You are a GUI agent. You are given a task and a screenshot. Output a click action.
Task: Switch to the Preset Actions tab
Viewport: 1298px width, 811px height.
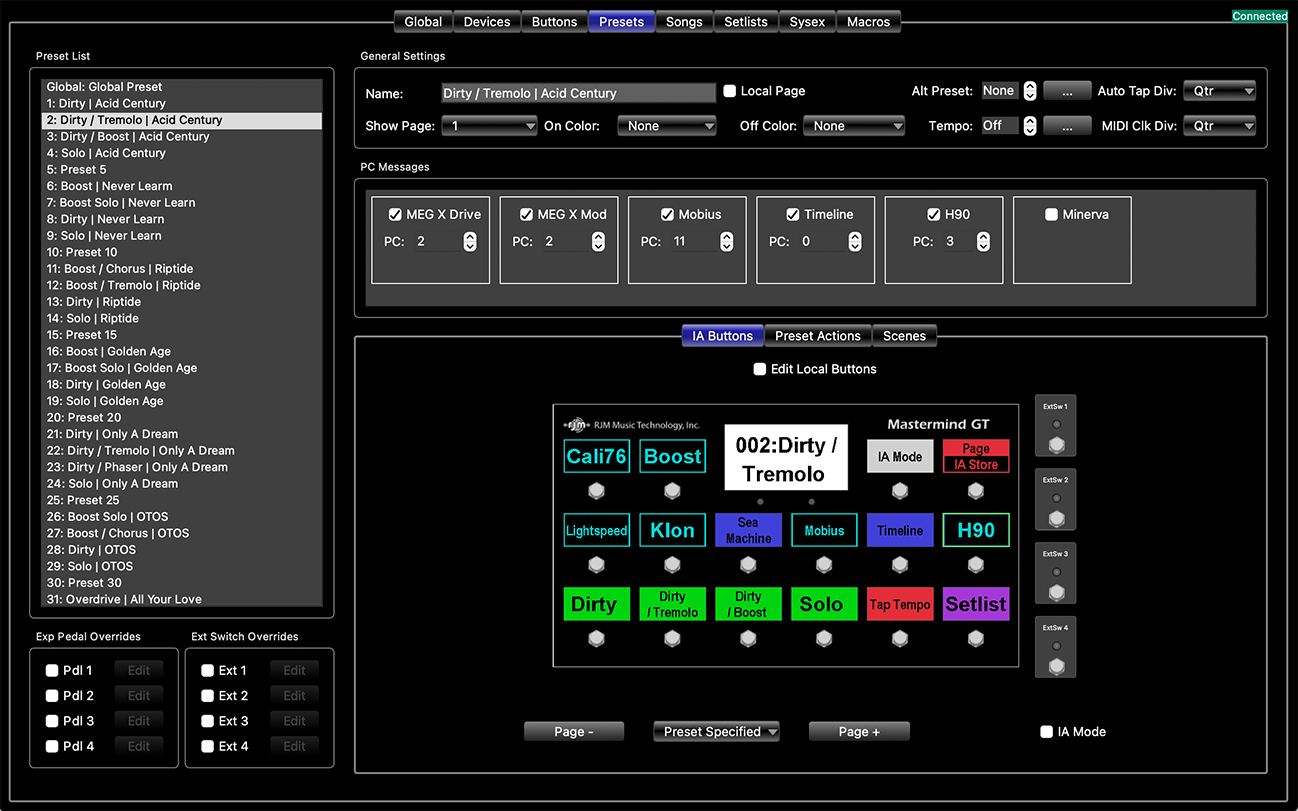(818, 336)
